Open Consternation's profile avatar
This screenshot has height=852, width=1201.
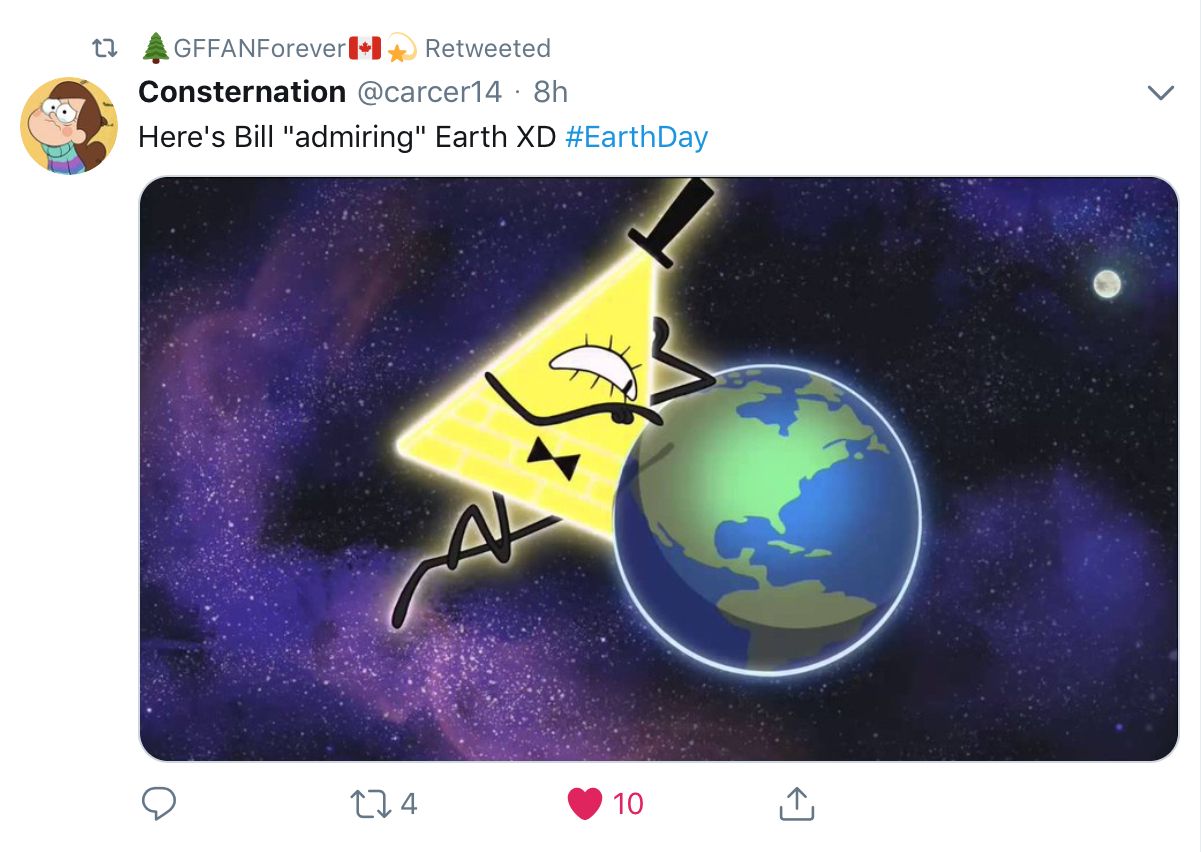point(69,125)
